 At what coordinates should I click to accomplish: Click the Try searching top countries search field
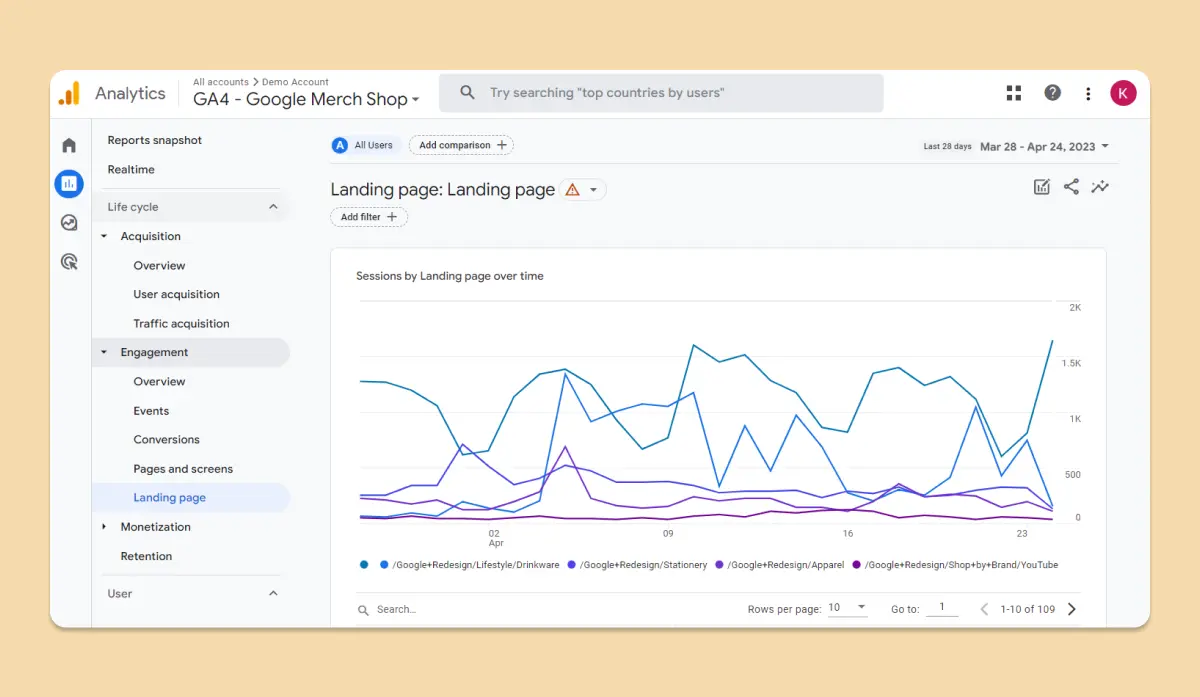coord(661,93)
